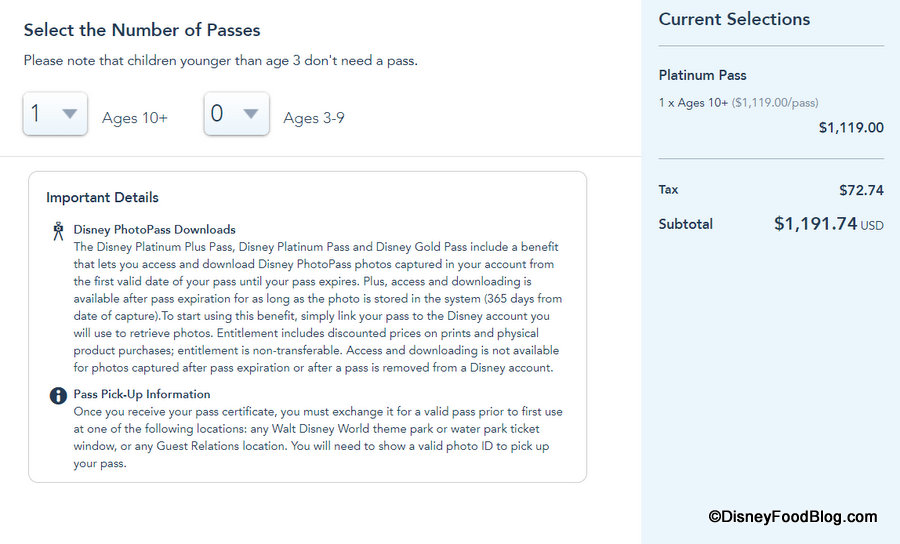Click the "Pass Pick-Up Information" title
This screenshot has width=900, height=544.
142,394
